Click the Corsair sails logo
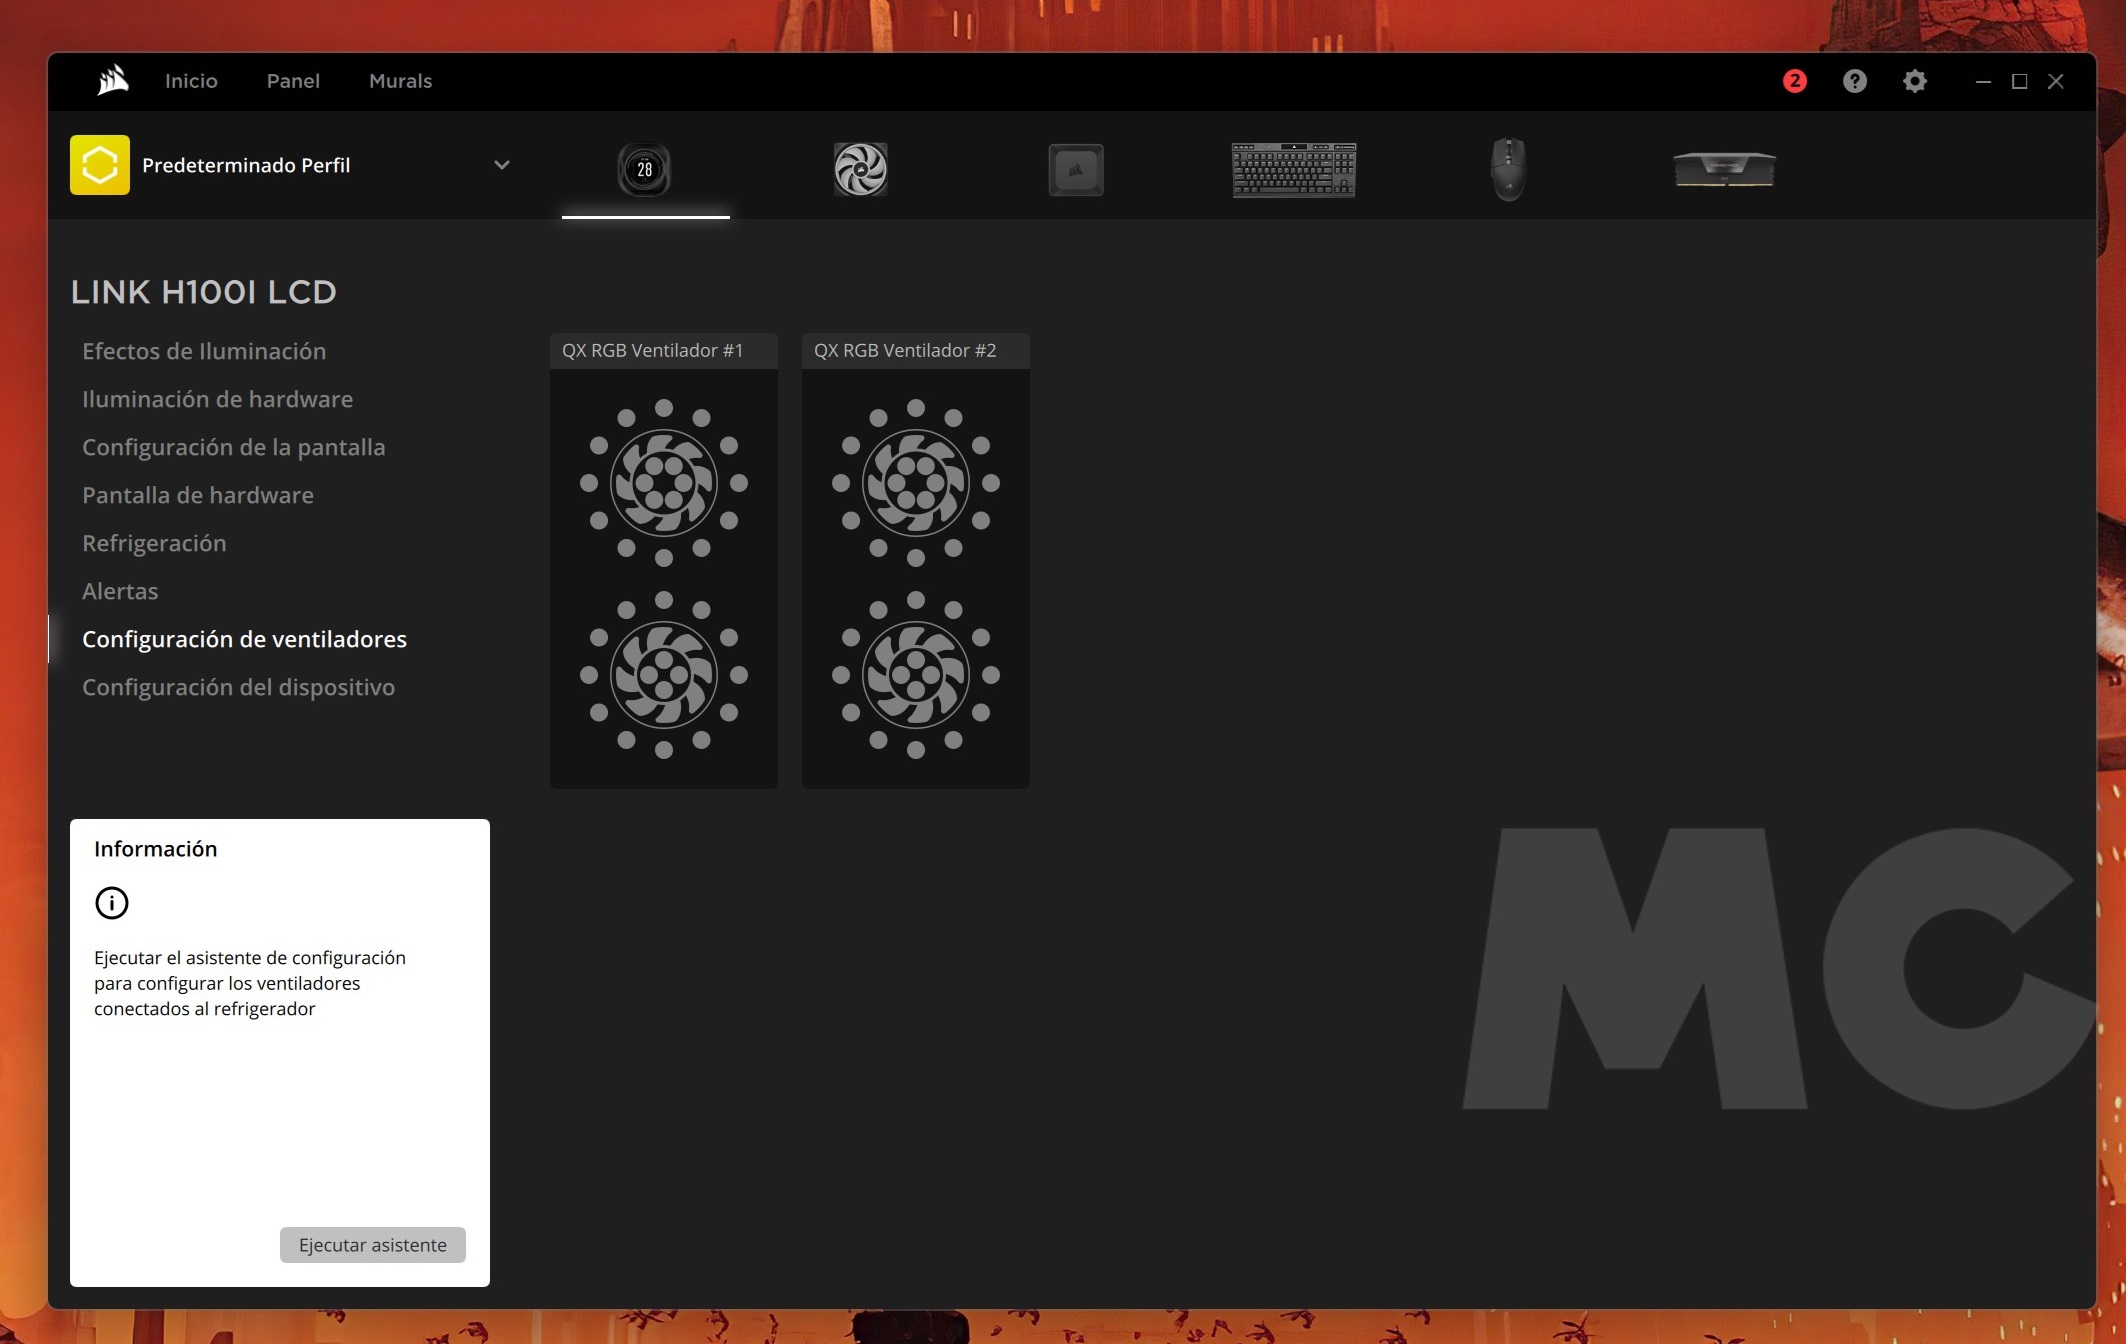Viewport: 2126px width, 1344px height. click(x=113, y=81)
